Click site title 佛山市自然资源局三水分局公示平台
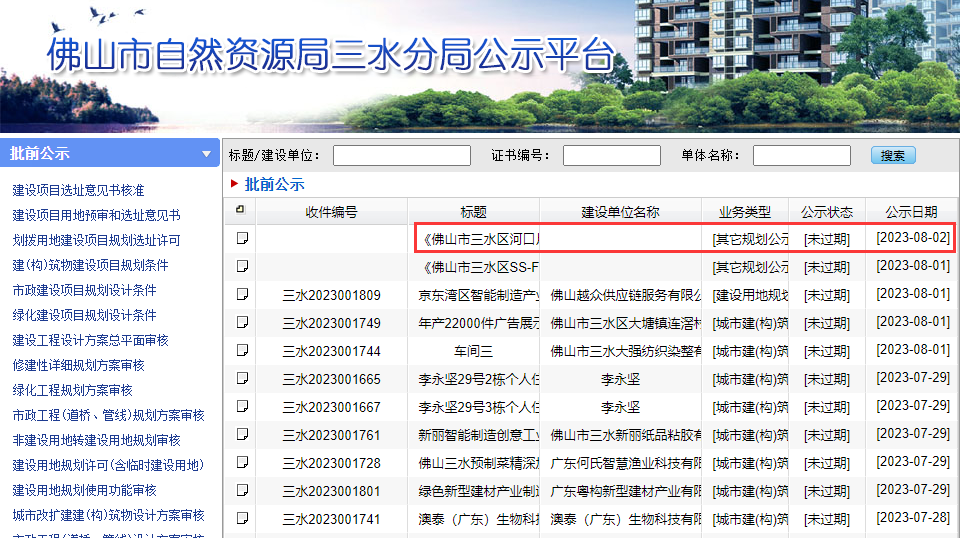The width and height of the screenshot is (968, 538). (332, 54)
